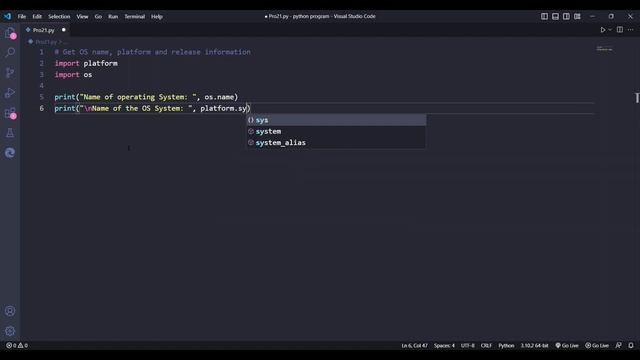The width and height of the screenshot is (640, 360).
Task: Open the Terminal menu
Action: pos(135,17)
